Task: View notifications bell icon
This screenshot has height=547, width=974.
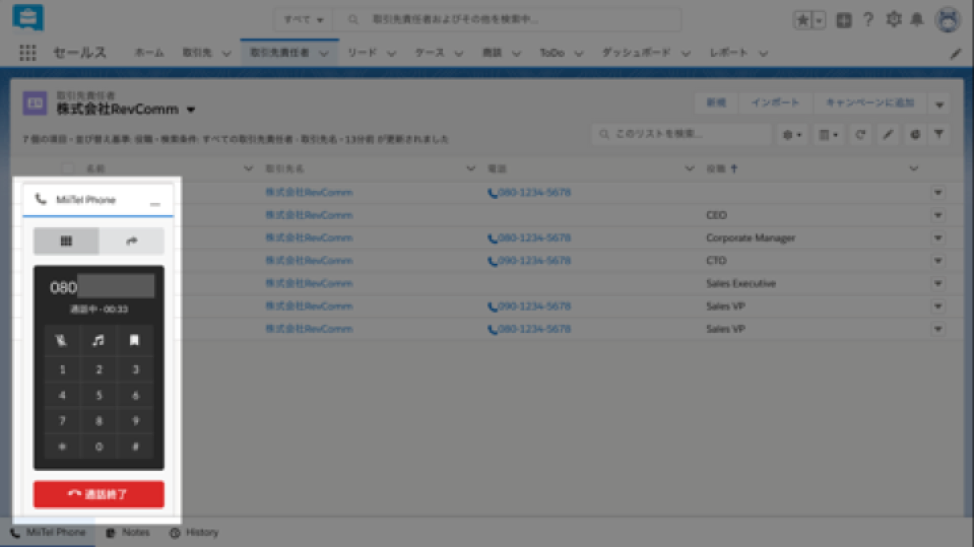Action: click(x=917, y=20)
